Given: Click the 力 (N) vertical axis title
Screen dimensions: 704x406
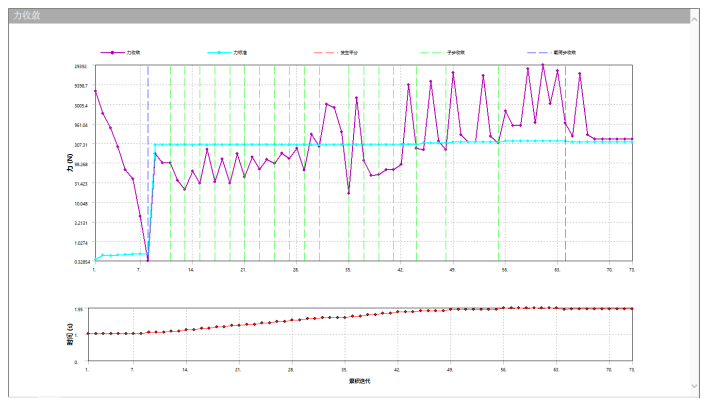Looking at the screenshot, I should pos(70,163).
